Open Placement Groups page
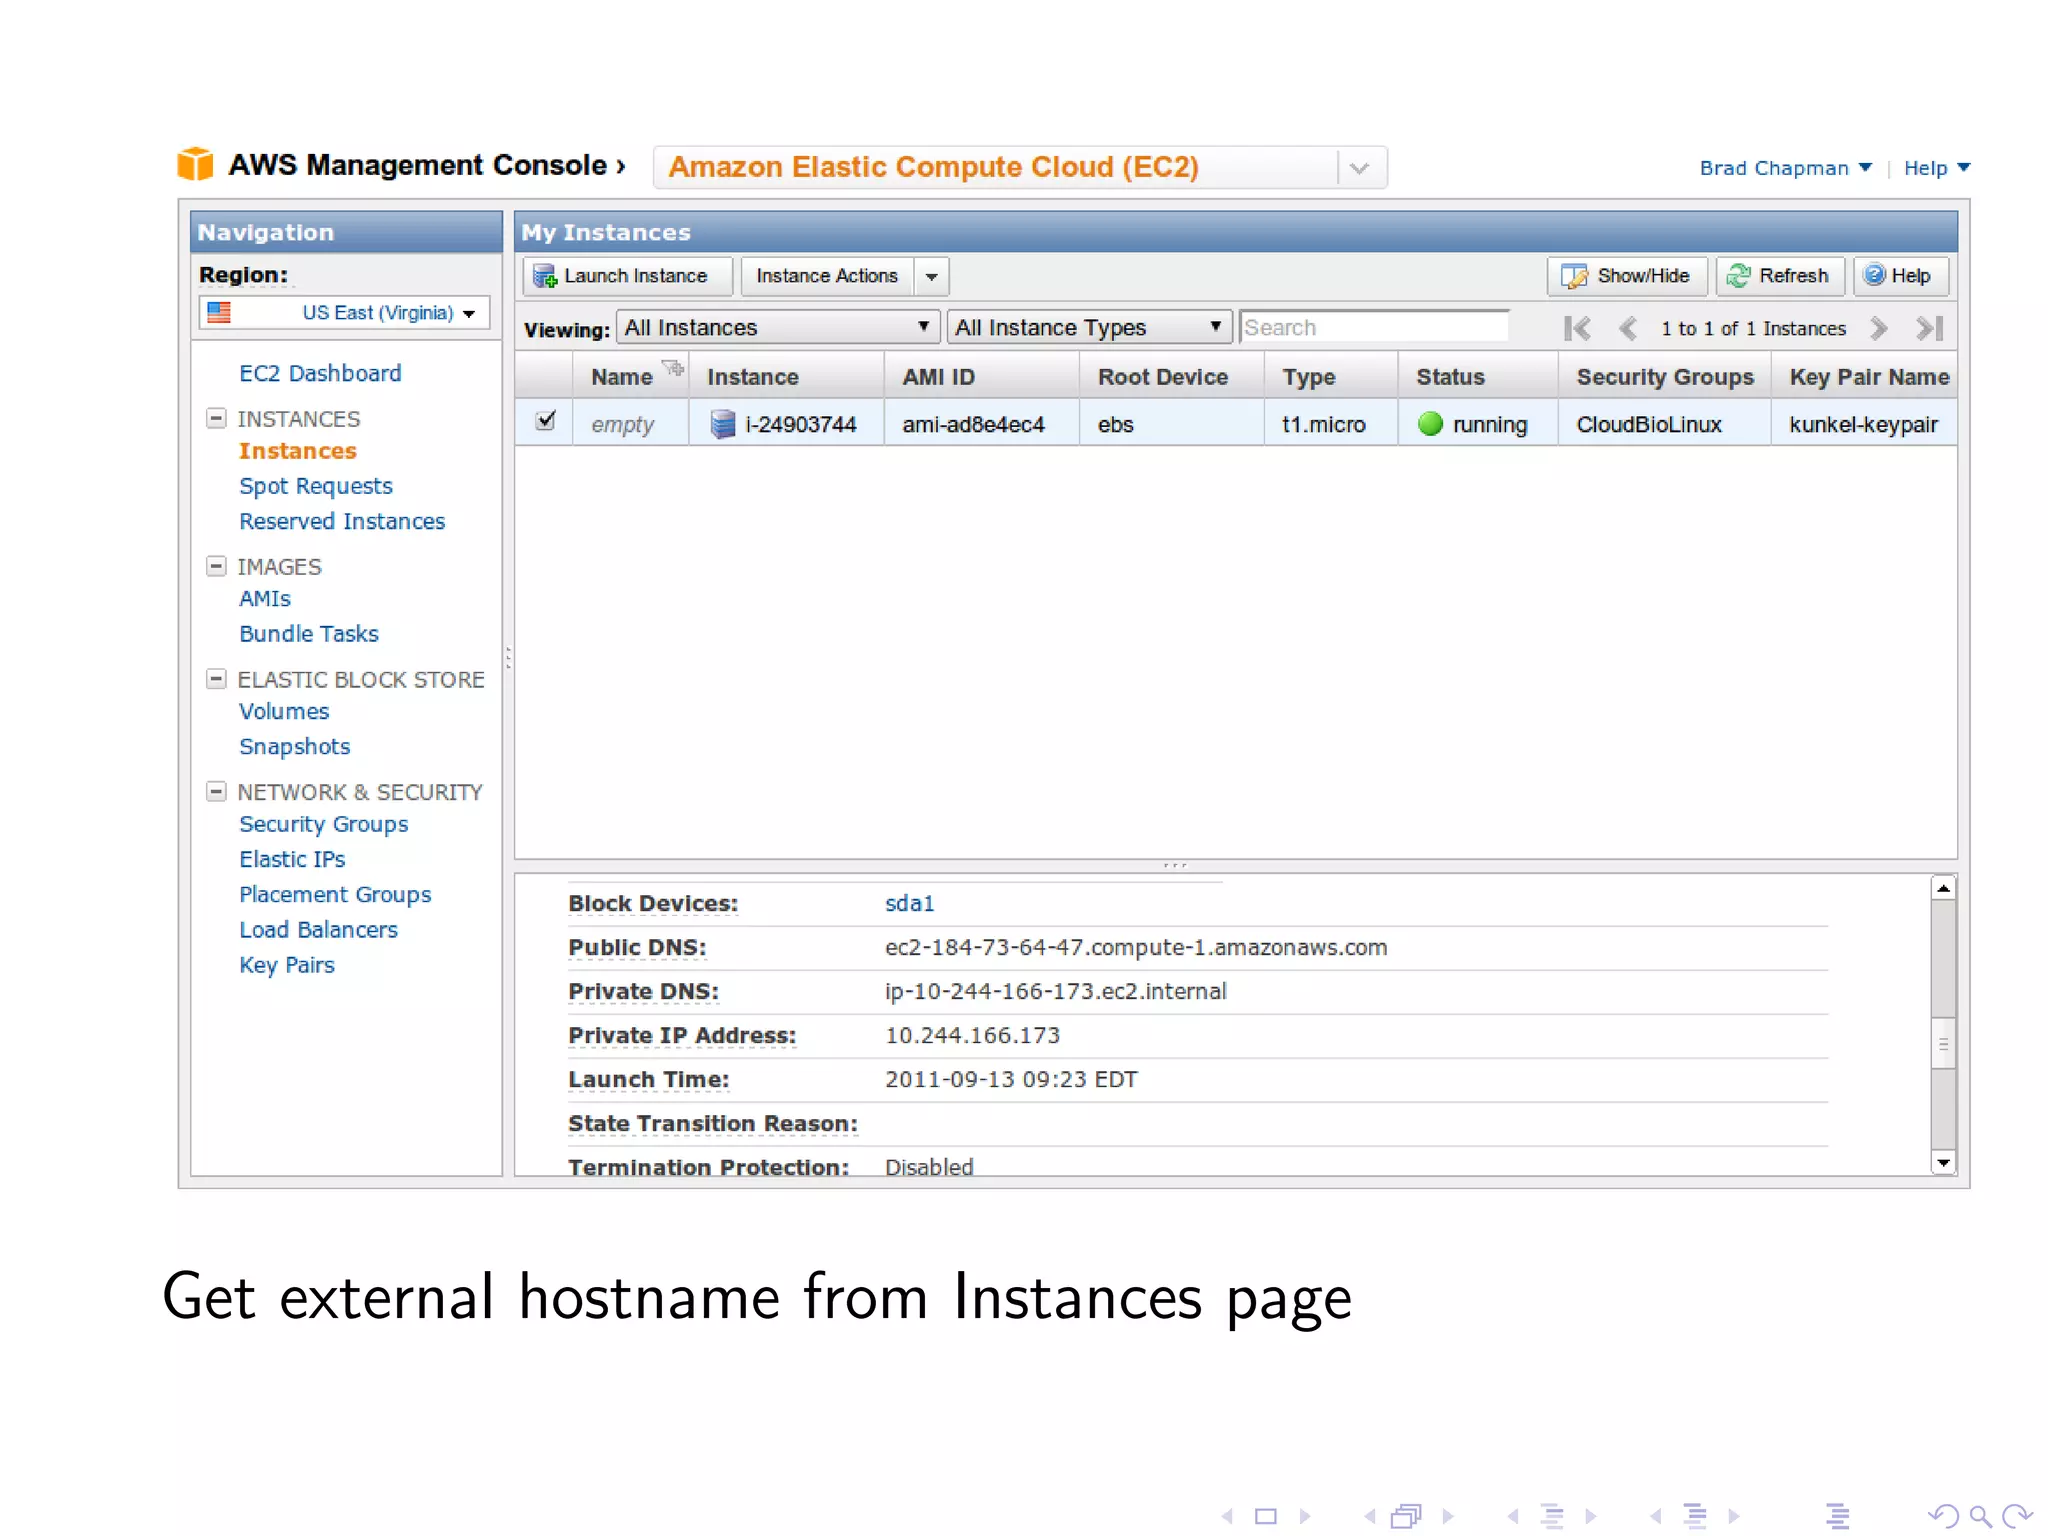Image resolution: width=2048 pixels, height=1536 pixels. [335, 894]
